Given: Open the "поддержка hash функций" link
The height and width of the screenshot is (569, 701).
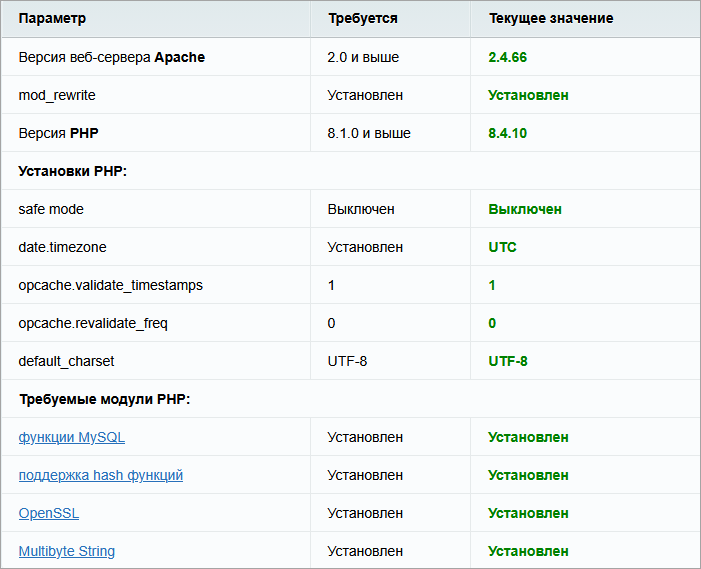Looking at the screenshot, I should (x=100, y=475).
